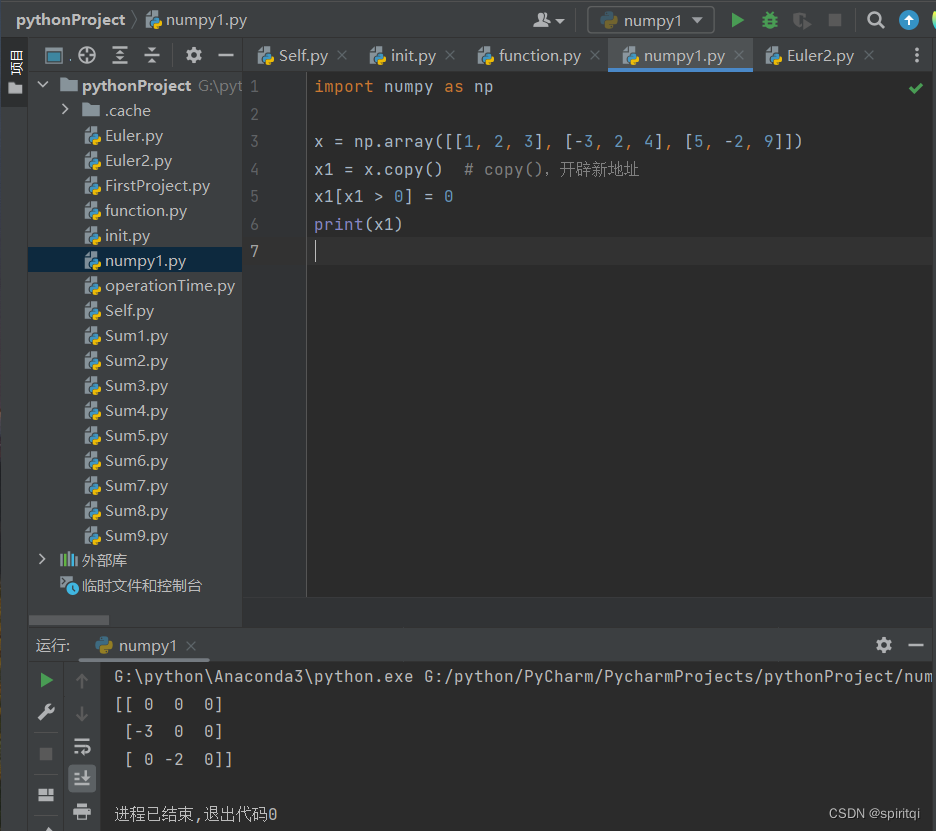Click the Stop square in top toolbar

835,20
